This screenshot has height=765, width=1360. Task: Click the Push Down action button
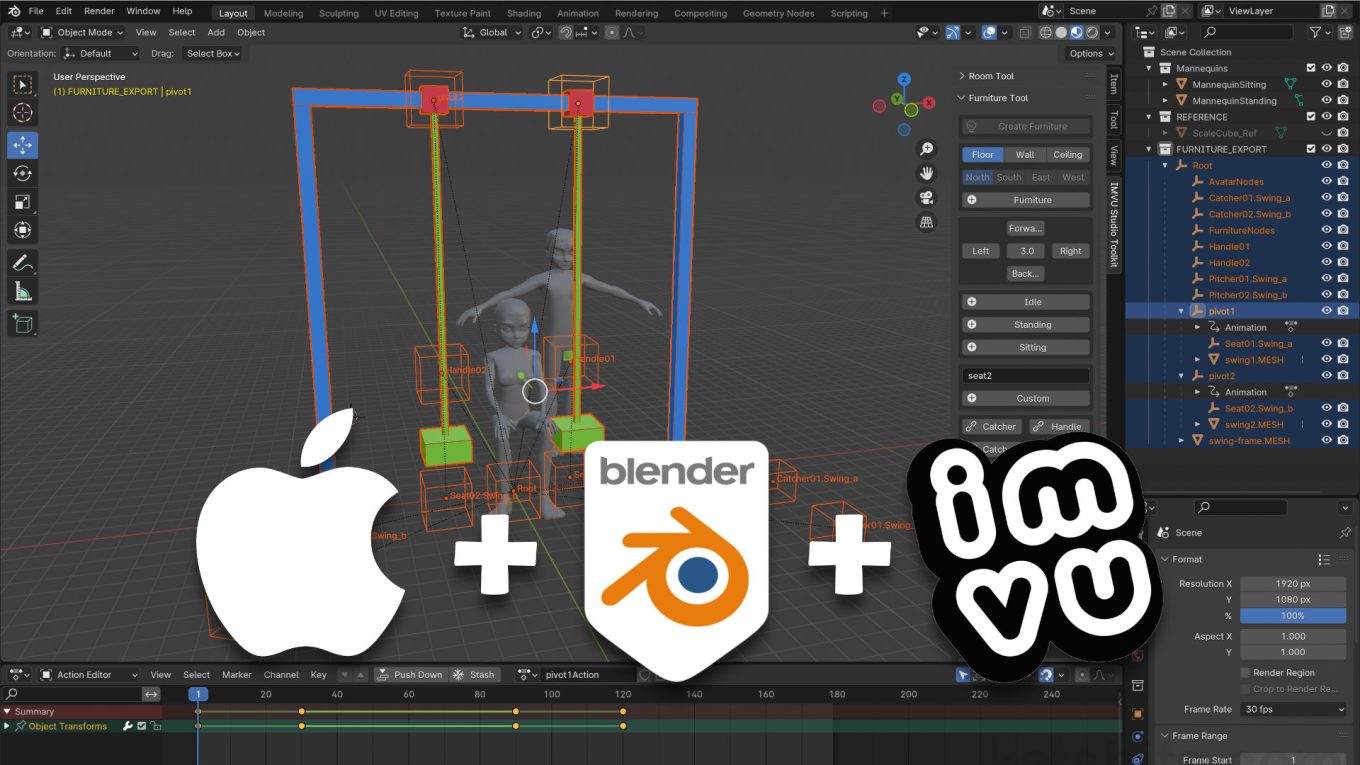409,674
